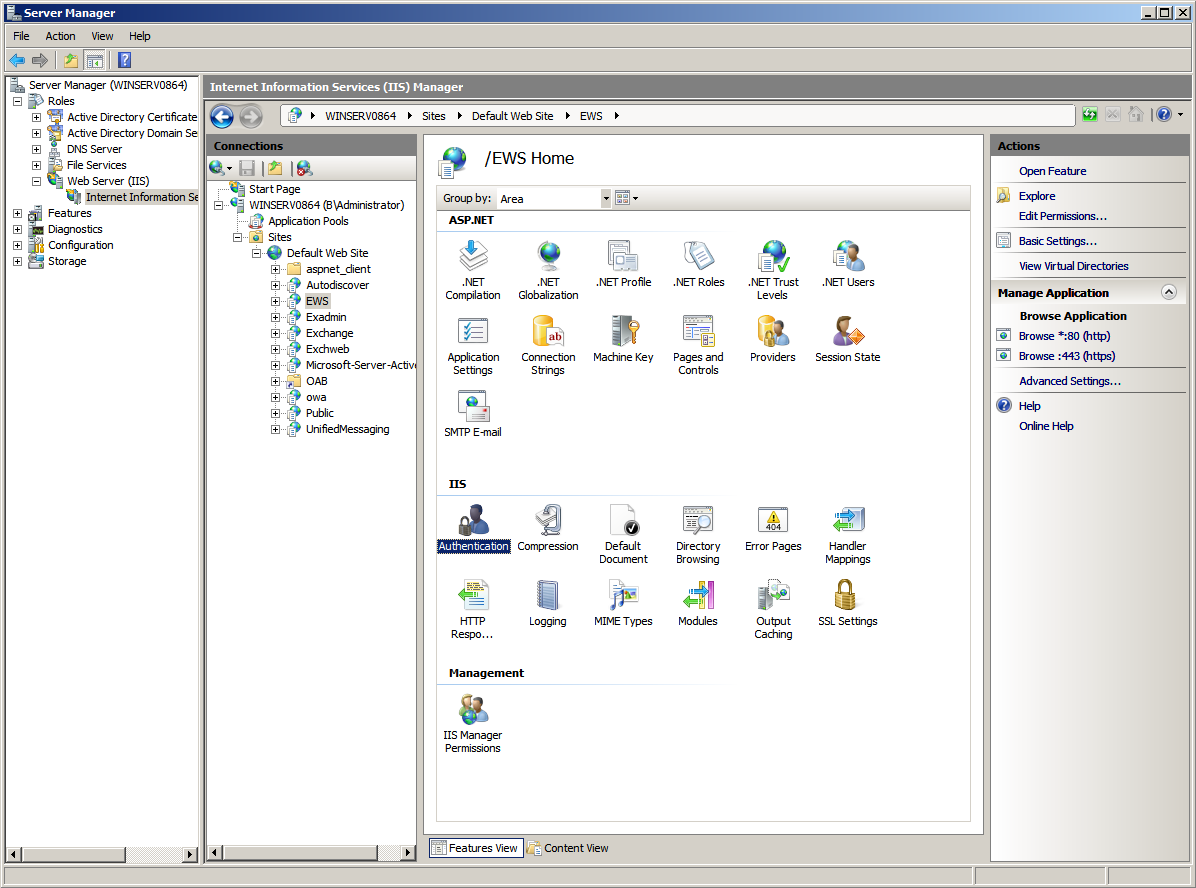Switch to the Content View tab
Screen dimensions: 1196x888
(x=568, y=848)
